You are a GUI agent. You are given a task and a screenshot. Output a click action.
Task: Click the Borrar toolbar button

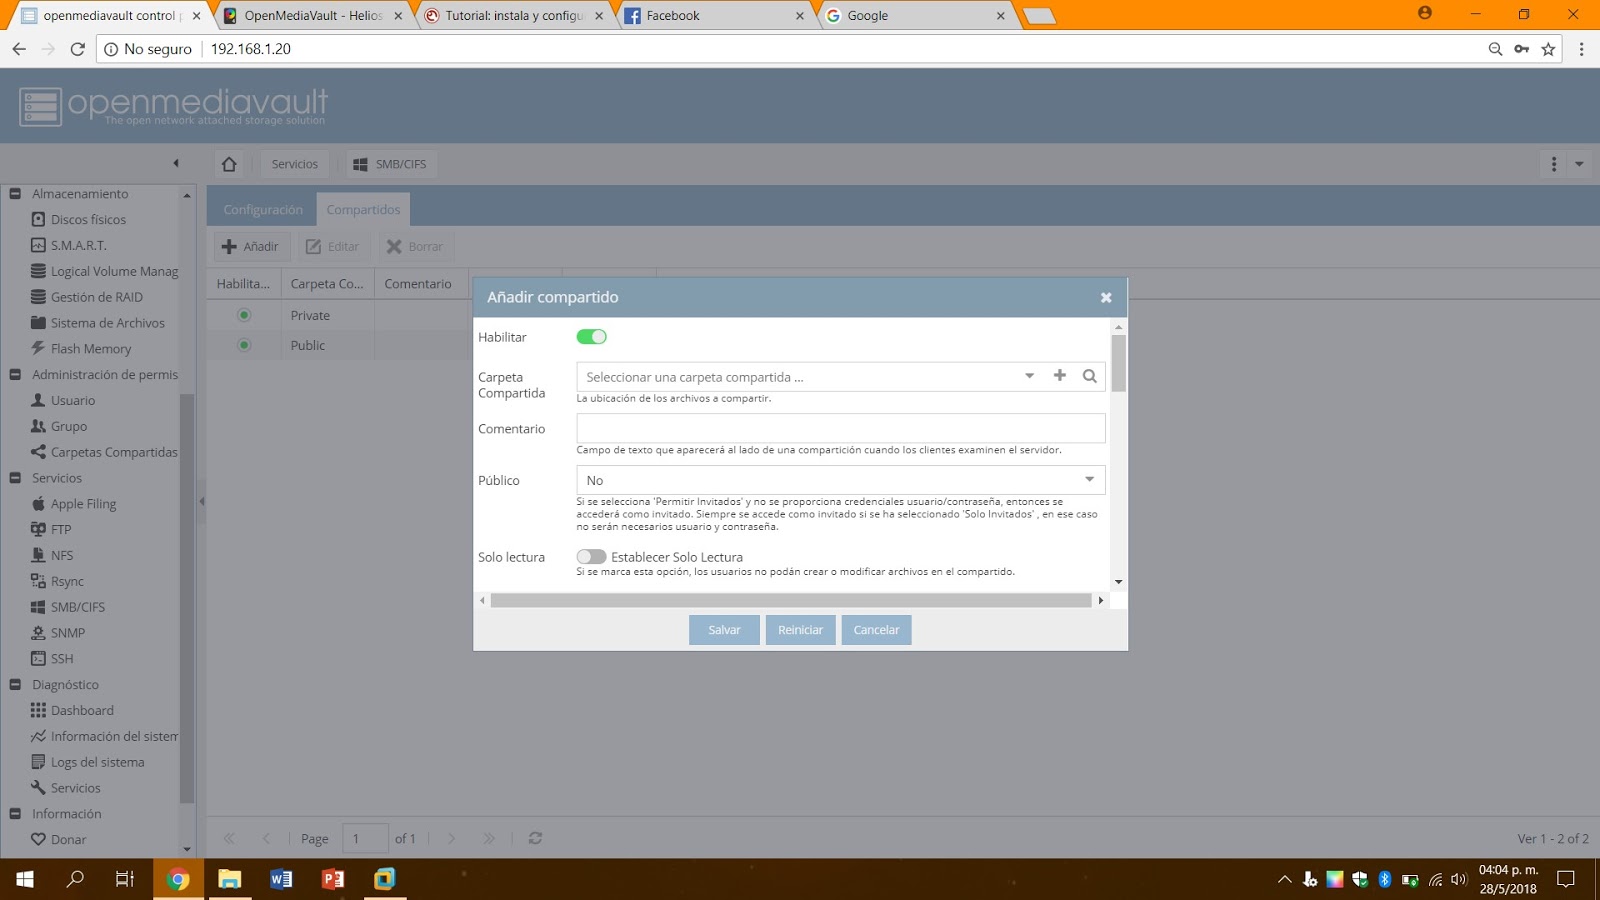415,246
